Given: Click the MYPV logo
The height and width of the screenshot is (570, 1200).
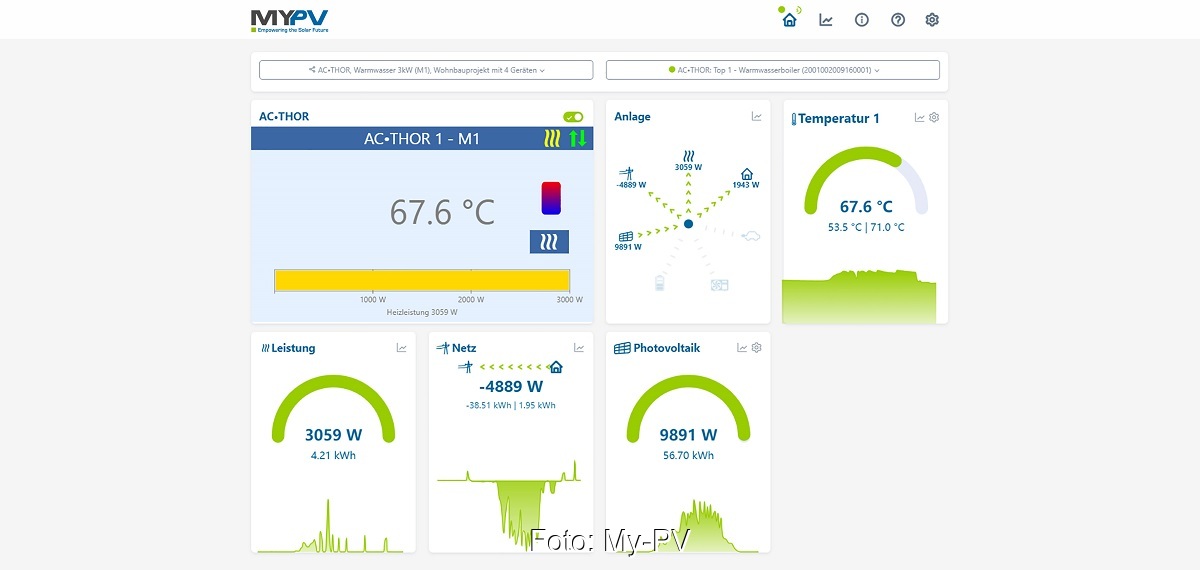Looking at the screenshot, I should [290, 20].
